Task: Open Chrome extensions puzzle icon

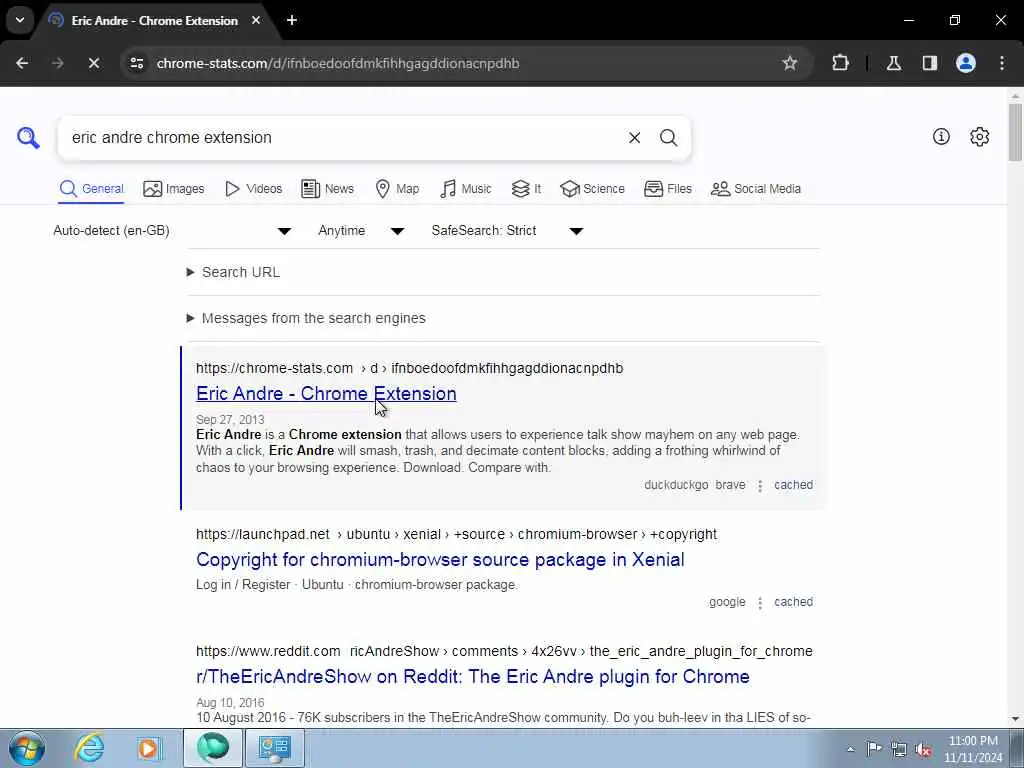Action: [x=840, y=63]
